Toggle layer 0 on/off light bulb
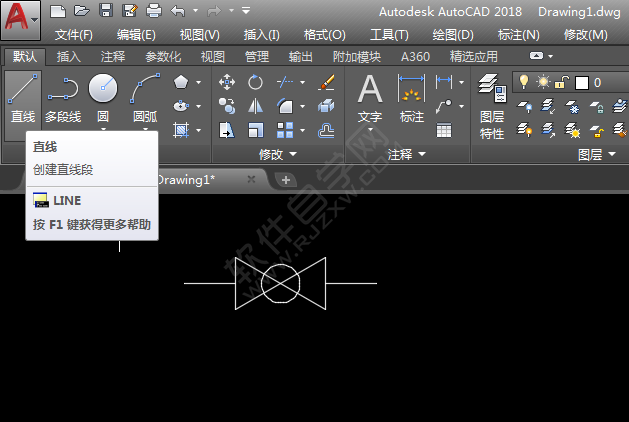 [x=523, y=82]
